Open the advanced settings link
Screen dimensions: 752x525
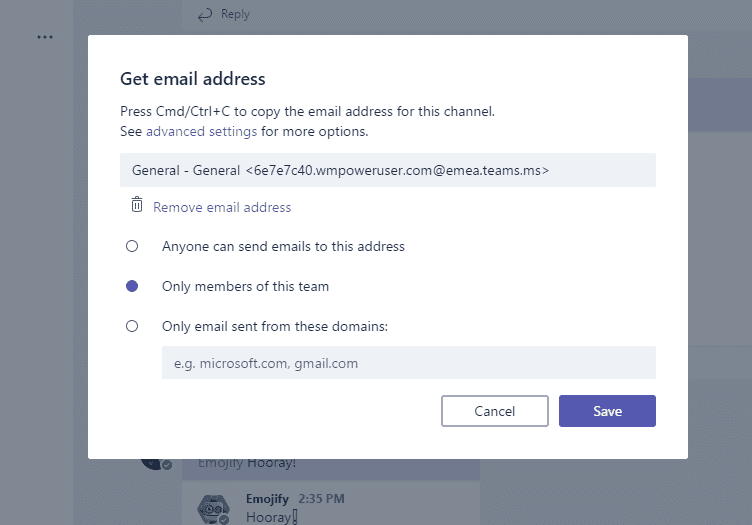(x=201, y=131)
